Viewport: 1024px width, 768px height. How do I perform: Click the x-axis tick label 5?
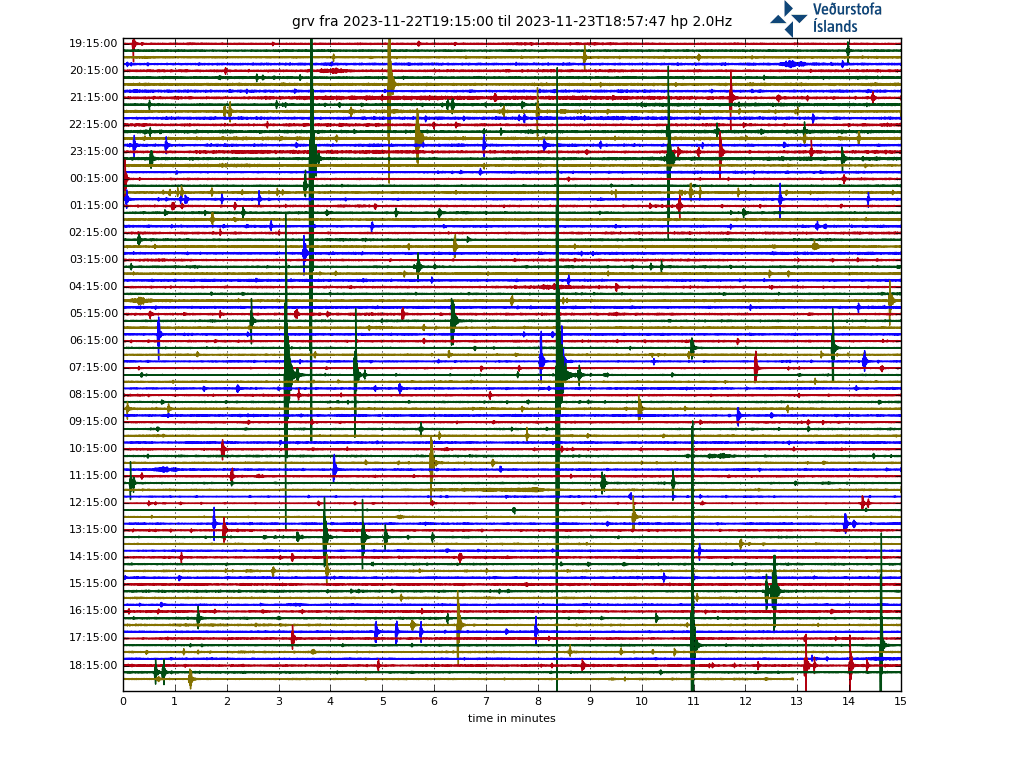pyautogui.click(x=382, y=701)
